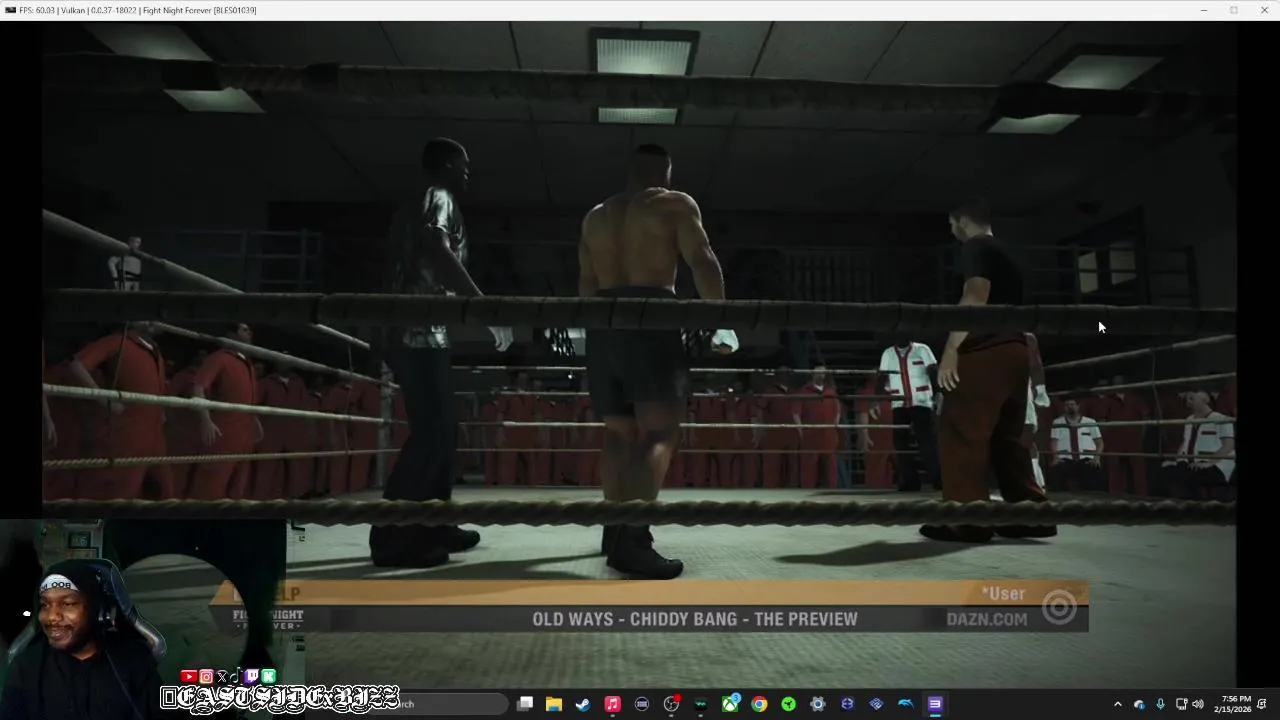The width and height of the screenshot is (1280, 720).
Task: Open the Xbox app taskbar icon
Action: pos(731,704)
